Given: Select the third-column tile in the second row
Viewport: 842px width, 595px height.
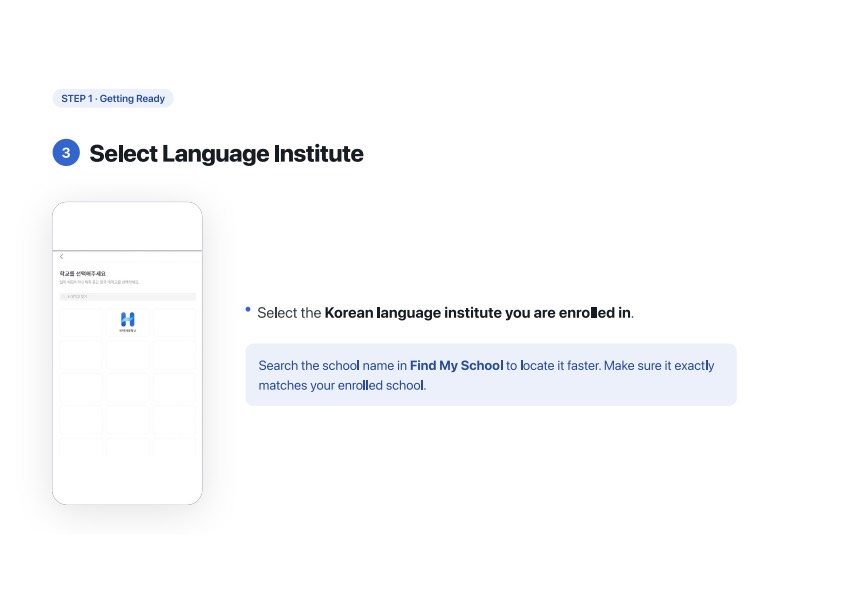Looking at the screenshot, I should (x=174, y=355).
